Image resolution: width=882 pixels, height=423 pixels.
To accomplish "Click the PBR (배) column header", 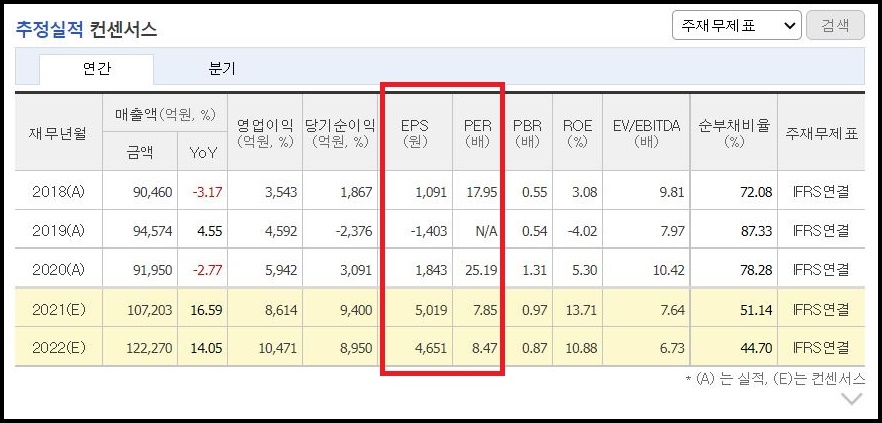I will pyautogui.click(x=527, y=133).
